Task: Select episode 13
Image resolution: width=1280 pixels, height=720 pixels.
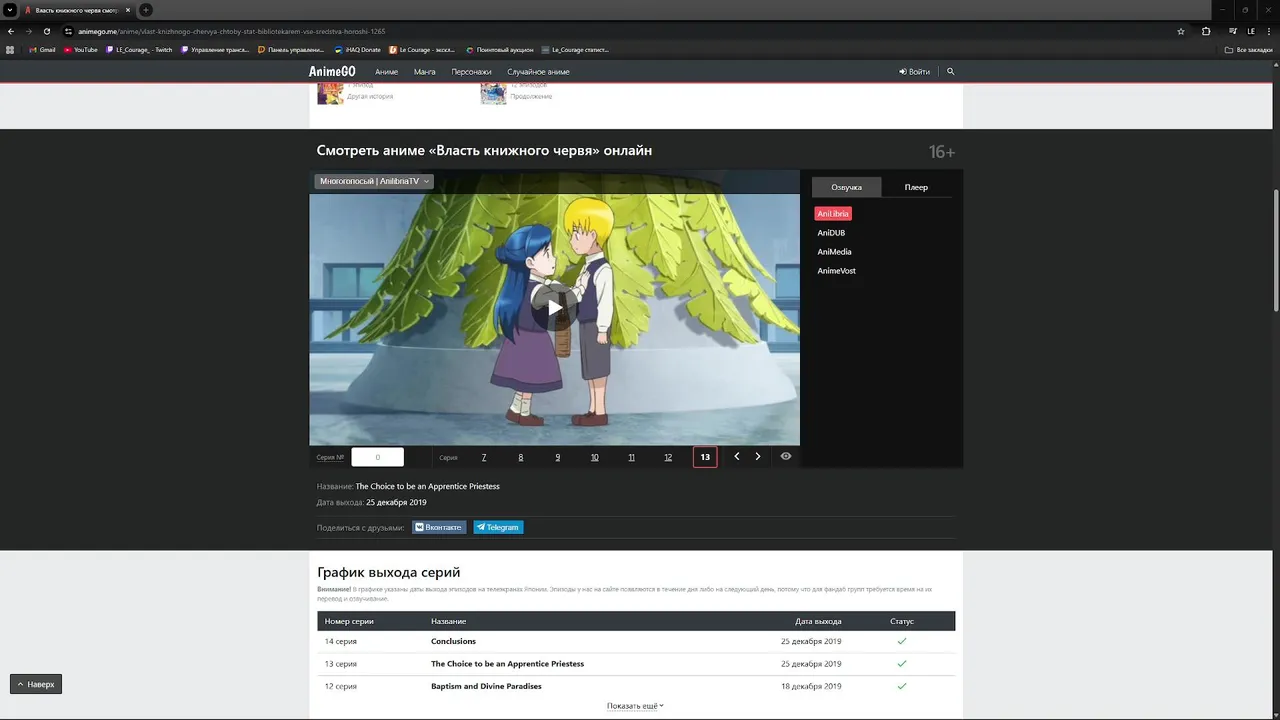Action: tap(705, 457)
